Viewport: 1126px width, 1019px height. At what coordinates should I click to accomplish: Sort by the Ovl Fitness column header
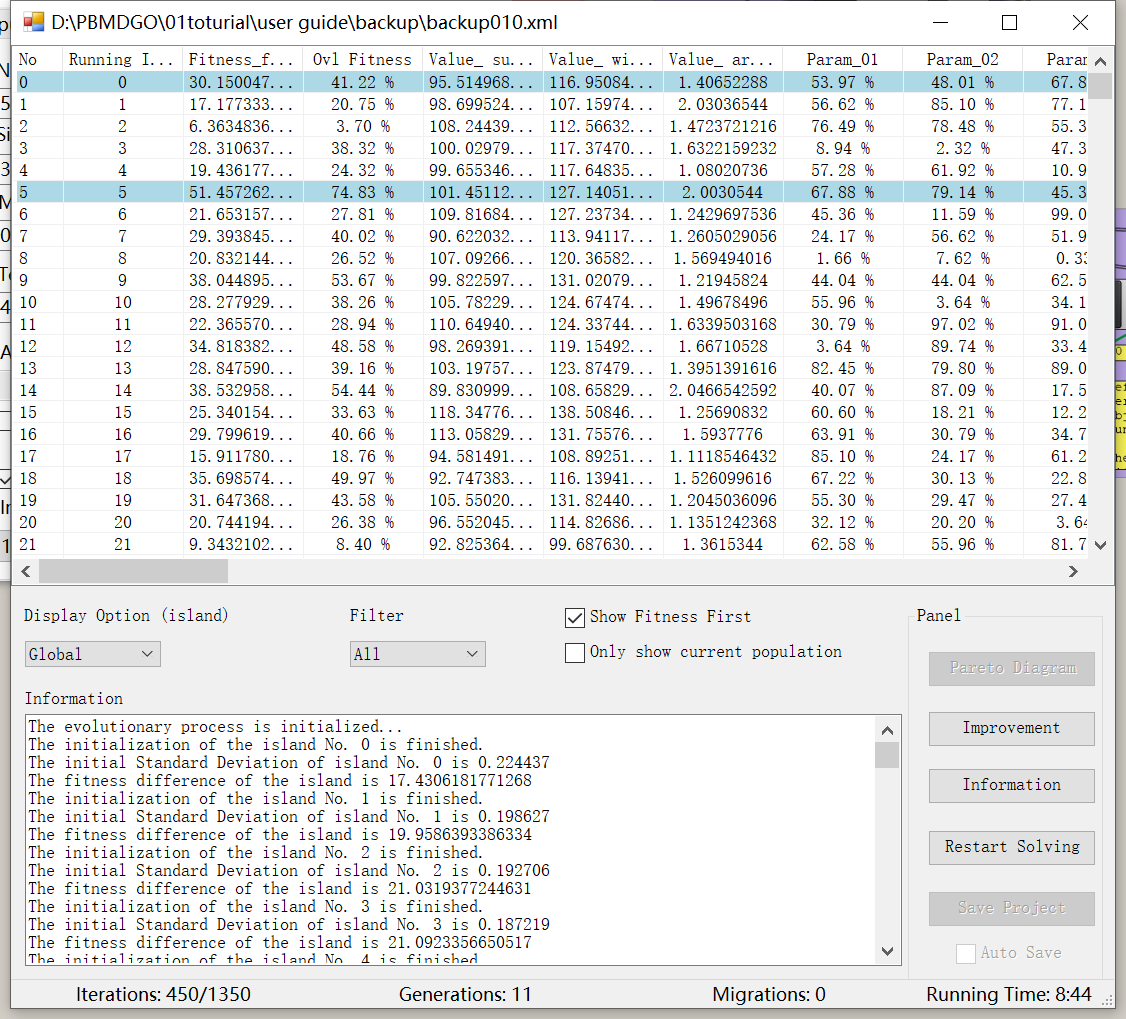click(363, 60)
